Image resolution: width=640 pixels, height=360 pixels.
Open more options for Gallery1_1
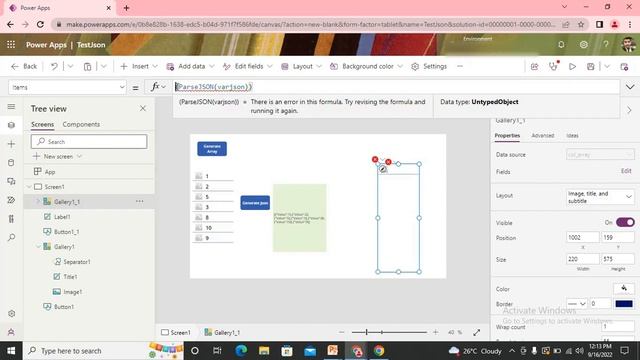(x=140, y=201)
